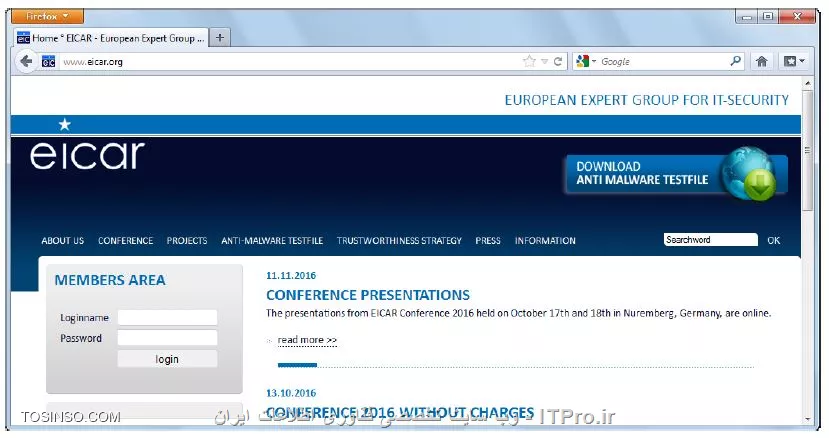Screen dimensions: 829x438
Task: Click the Download Anti Malware Testfile banner
Action: [x=676, y=175]
